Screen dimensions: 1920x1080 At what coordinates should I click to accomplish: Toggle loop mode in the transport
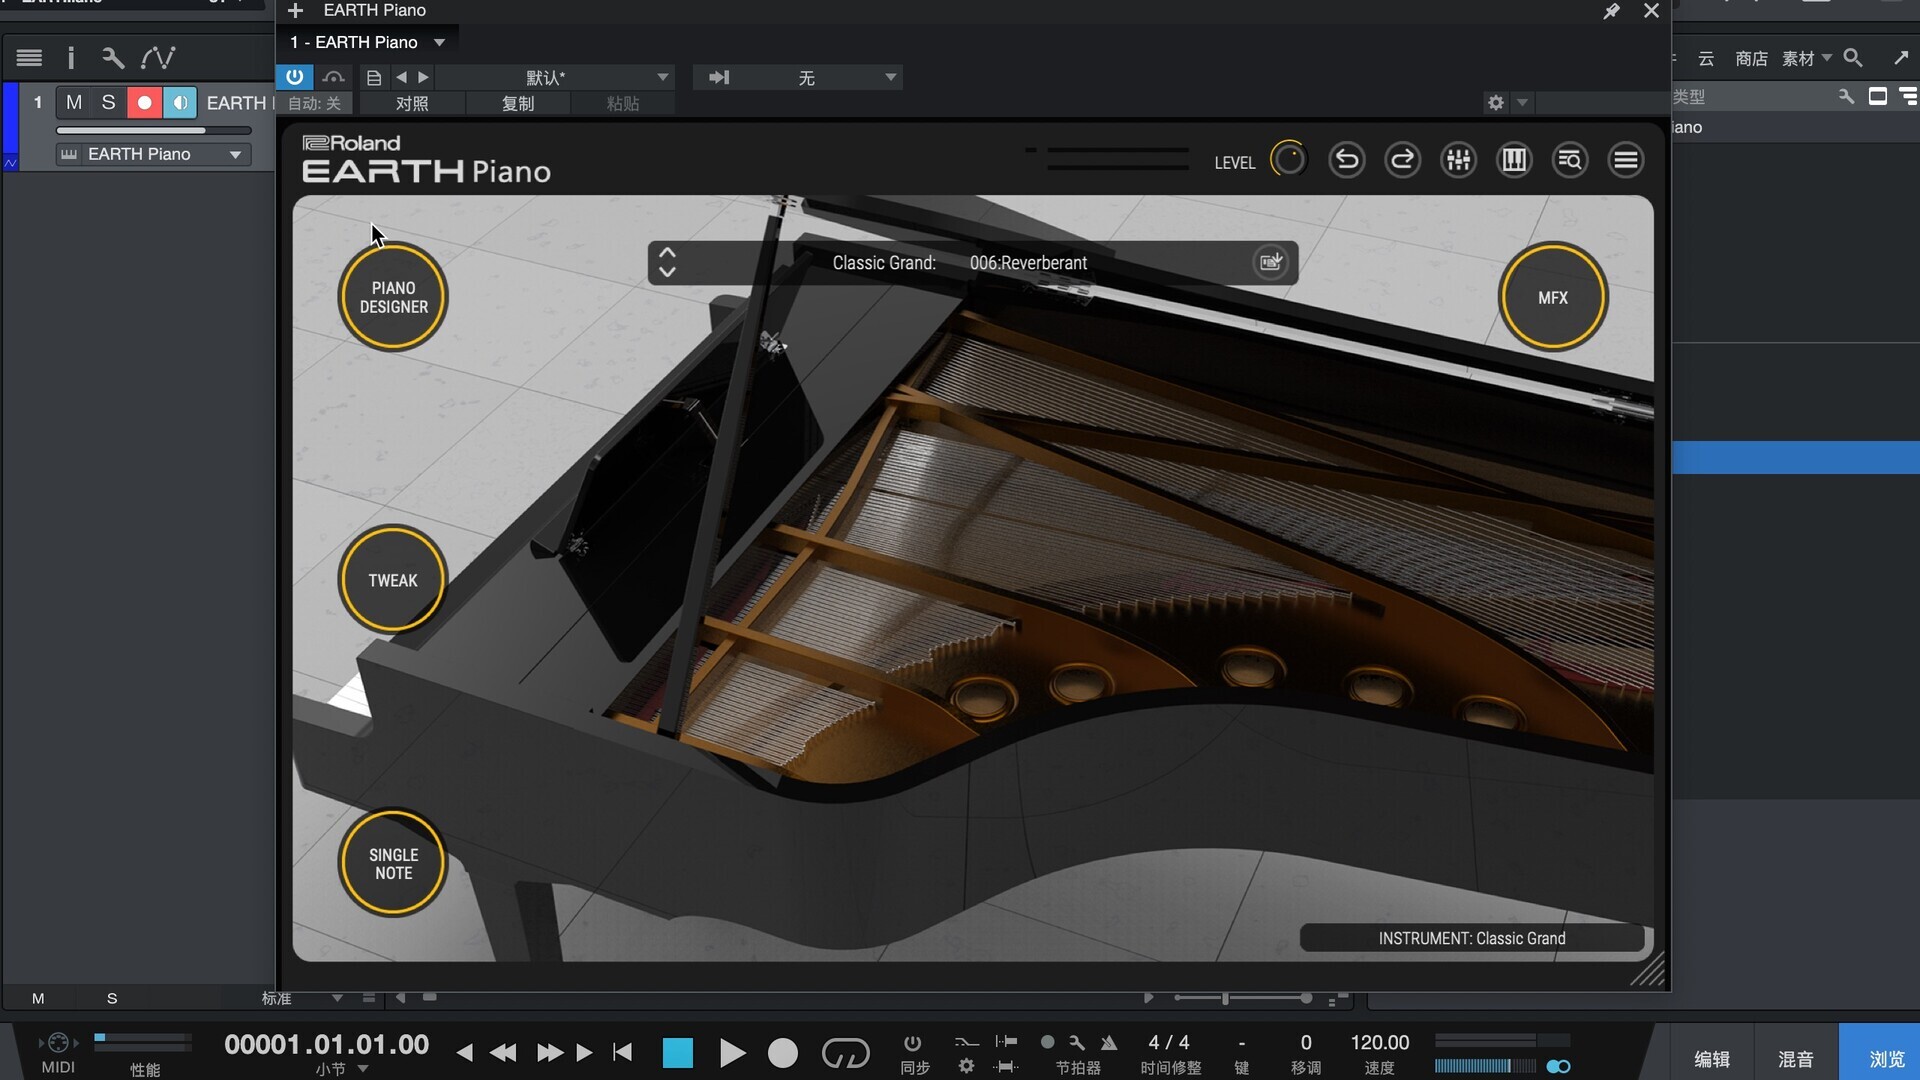845,1053
